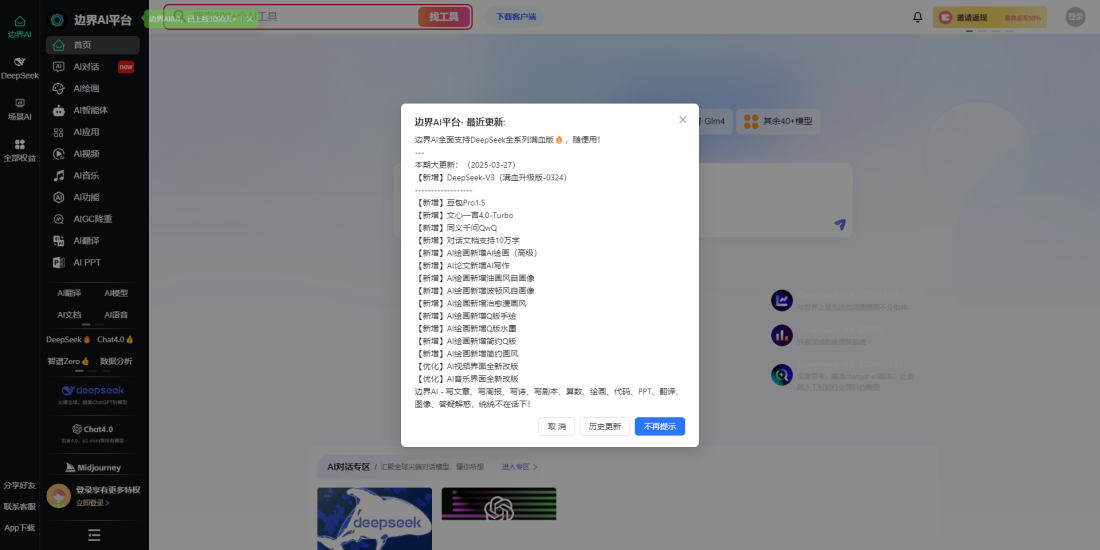Open AI对话 sidebar item
This screenshot has width=1100, height=550.
tap(93, 67)
